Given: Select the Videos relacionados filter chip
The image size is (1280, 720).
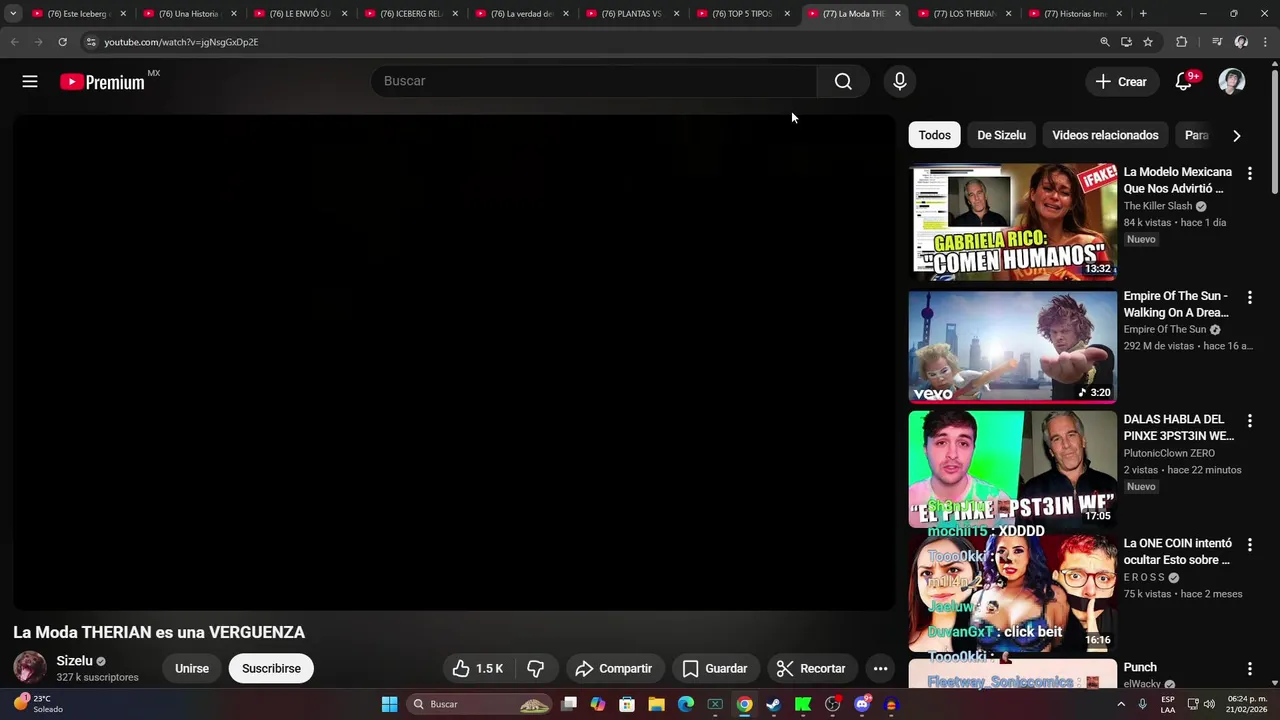Looking at the screenshot, I should click(1105, 136).
